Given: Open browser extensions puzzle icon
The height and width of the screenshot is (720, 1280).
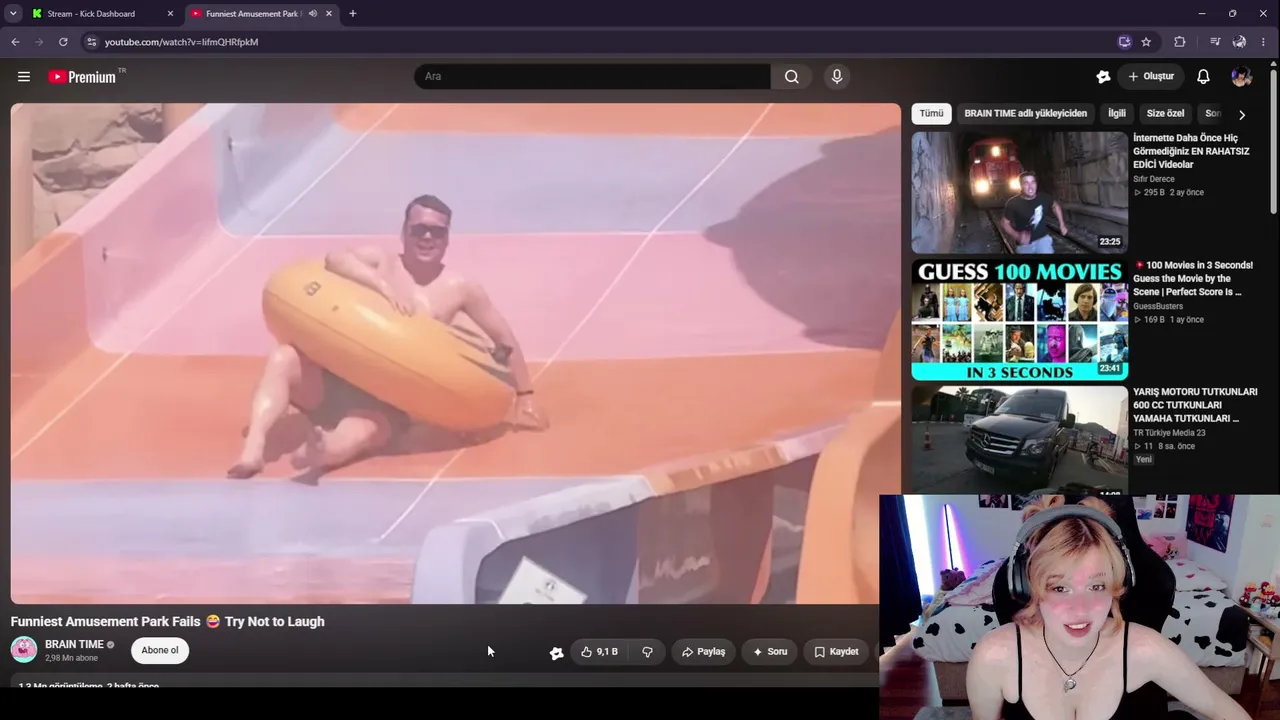Looking at the screenshot, I should [1180, 42].
